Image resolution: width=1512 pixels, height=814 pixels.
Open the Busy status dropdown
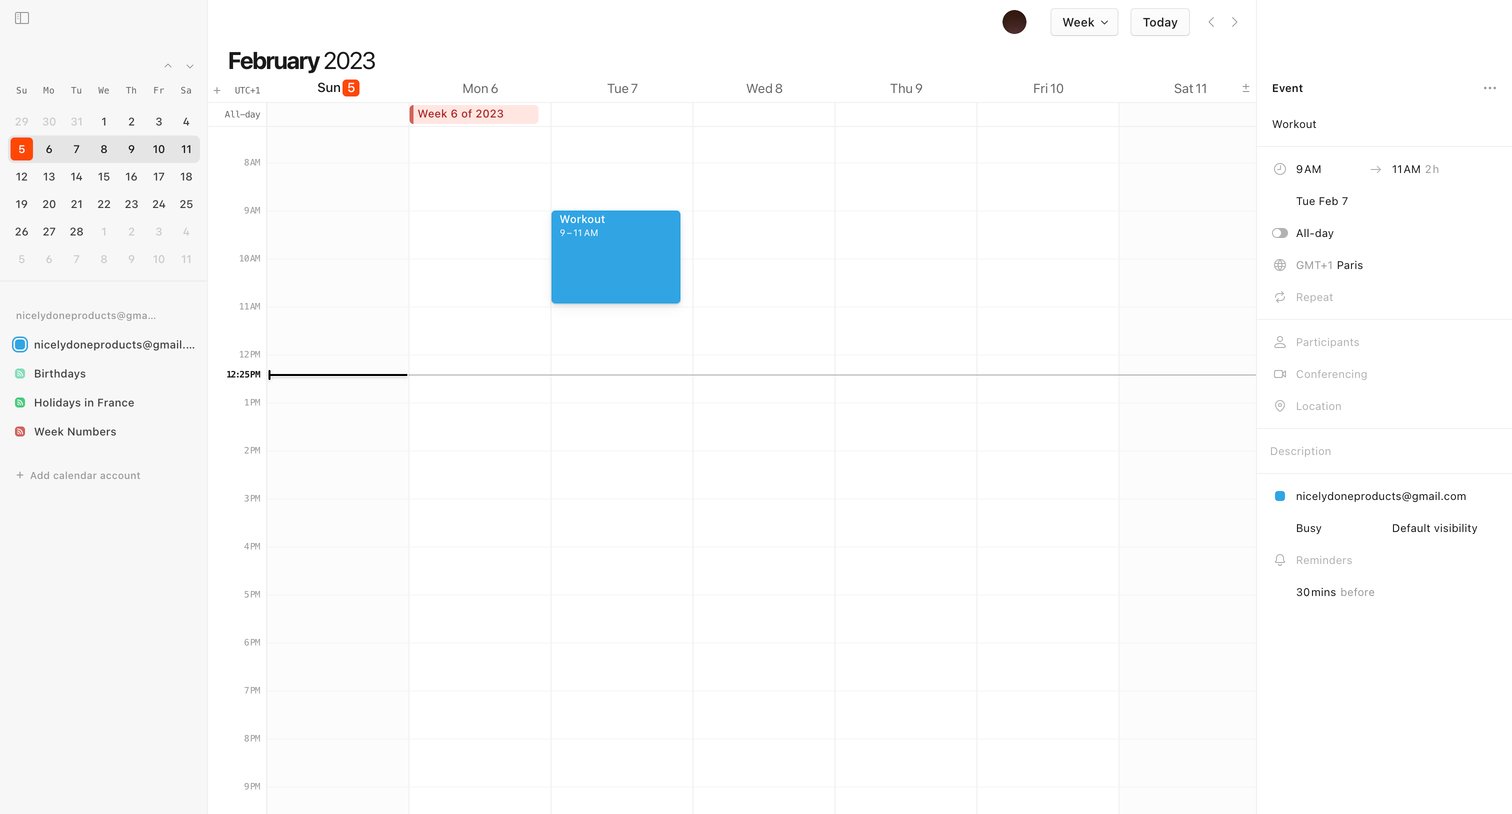[1309, 528]
